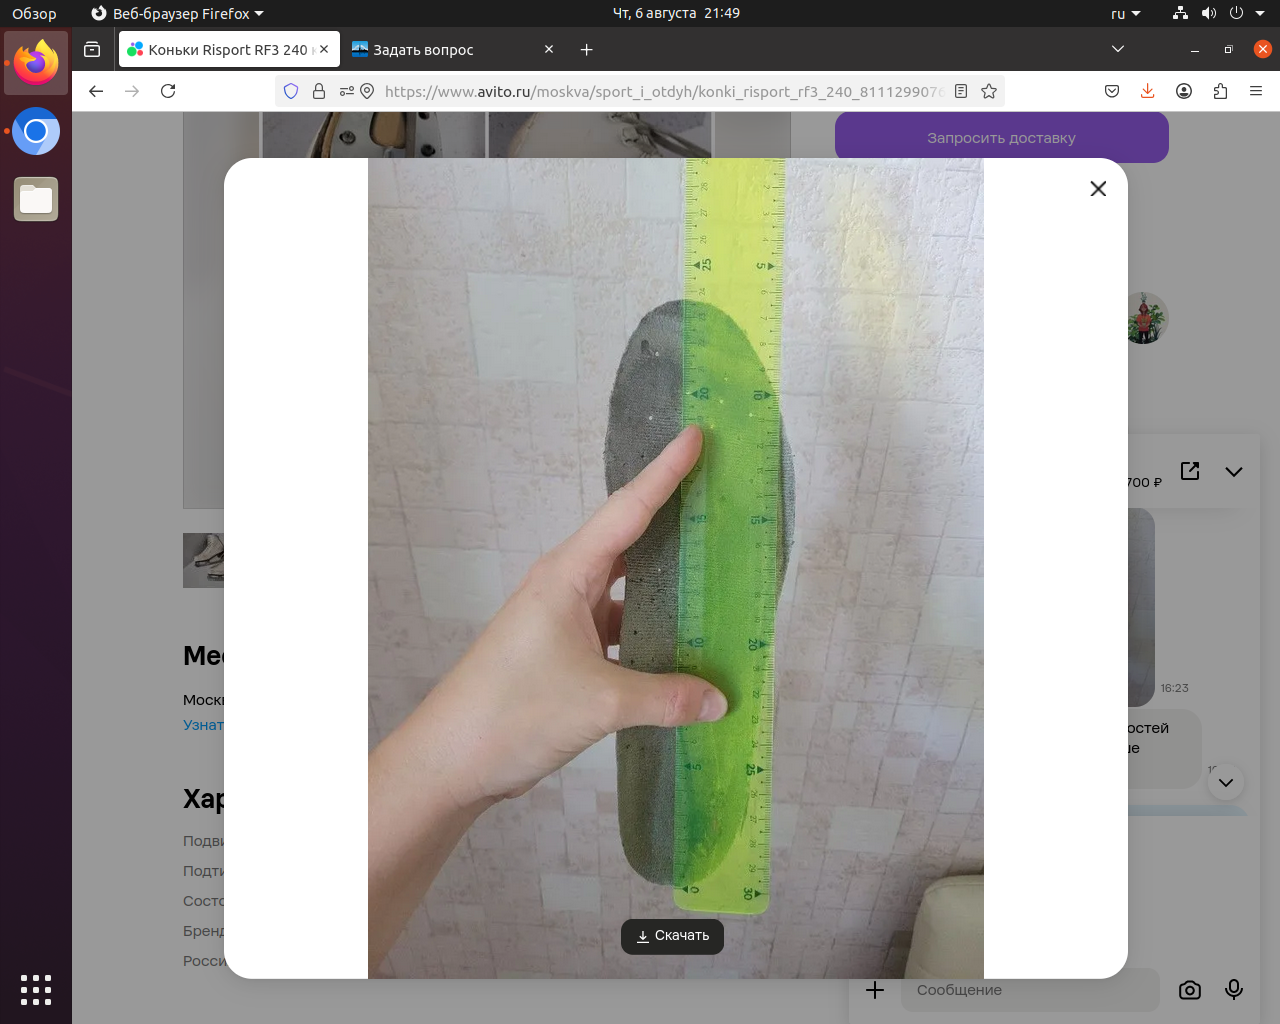The image size is (1280, 1024).
Task: Click the avito.ru address bar URL
Action: [x=663, y=91]
